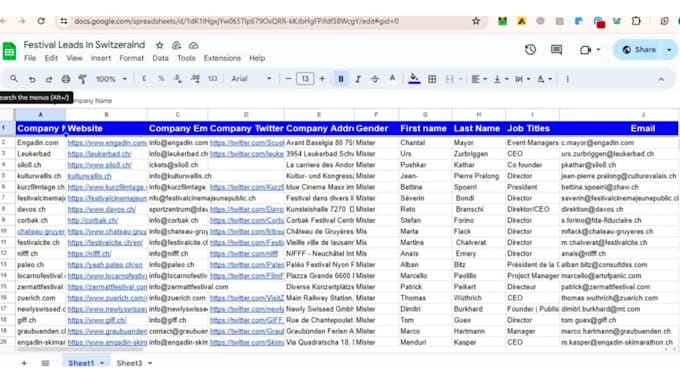Bookmark this page with the star
The image size is (680, 383).
[x=476, y=21]
